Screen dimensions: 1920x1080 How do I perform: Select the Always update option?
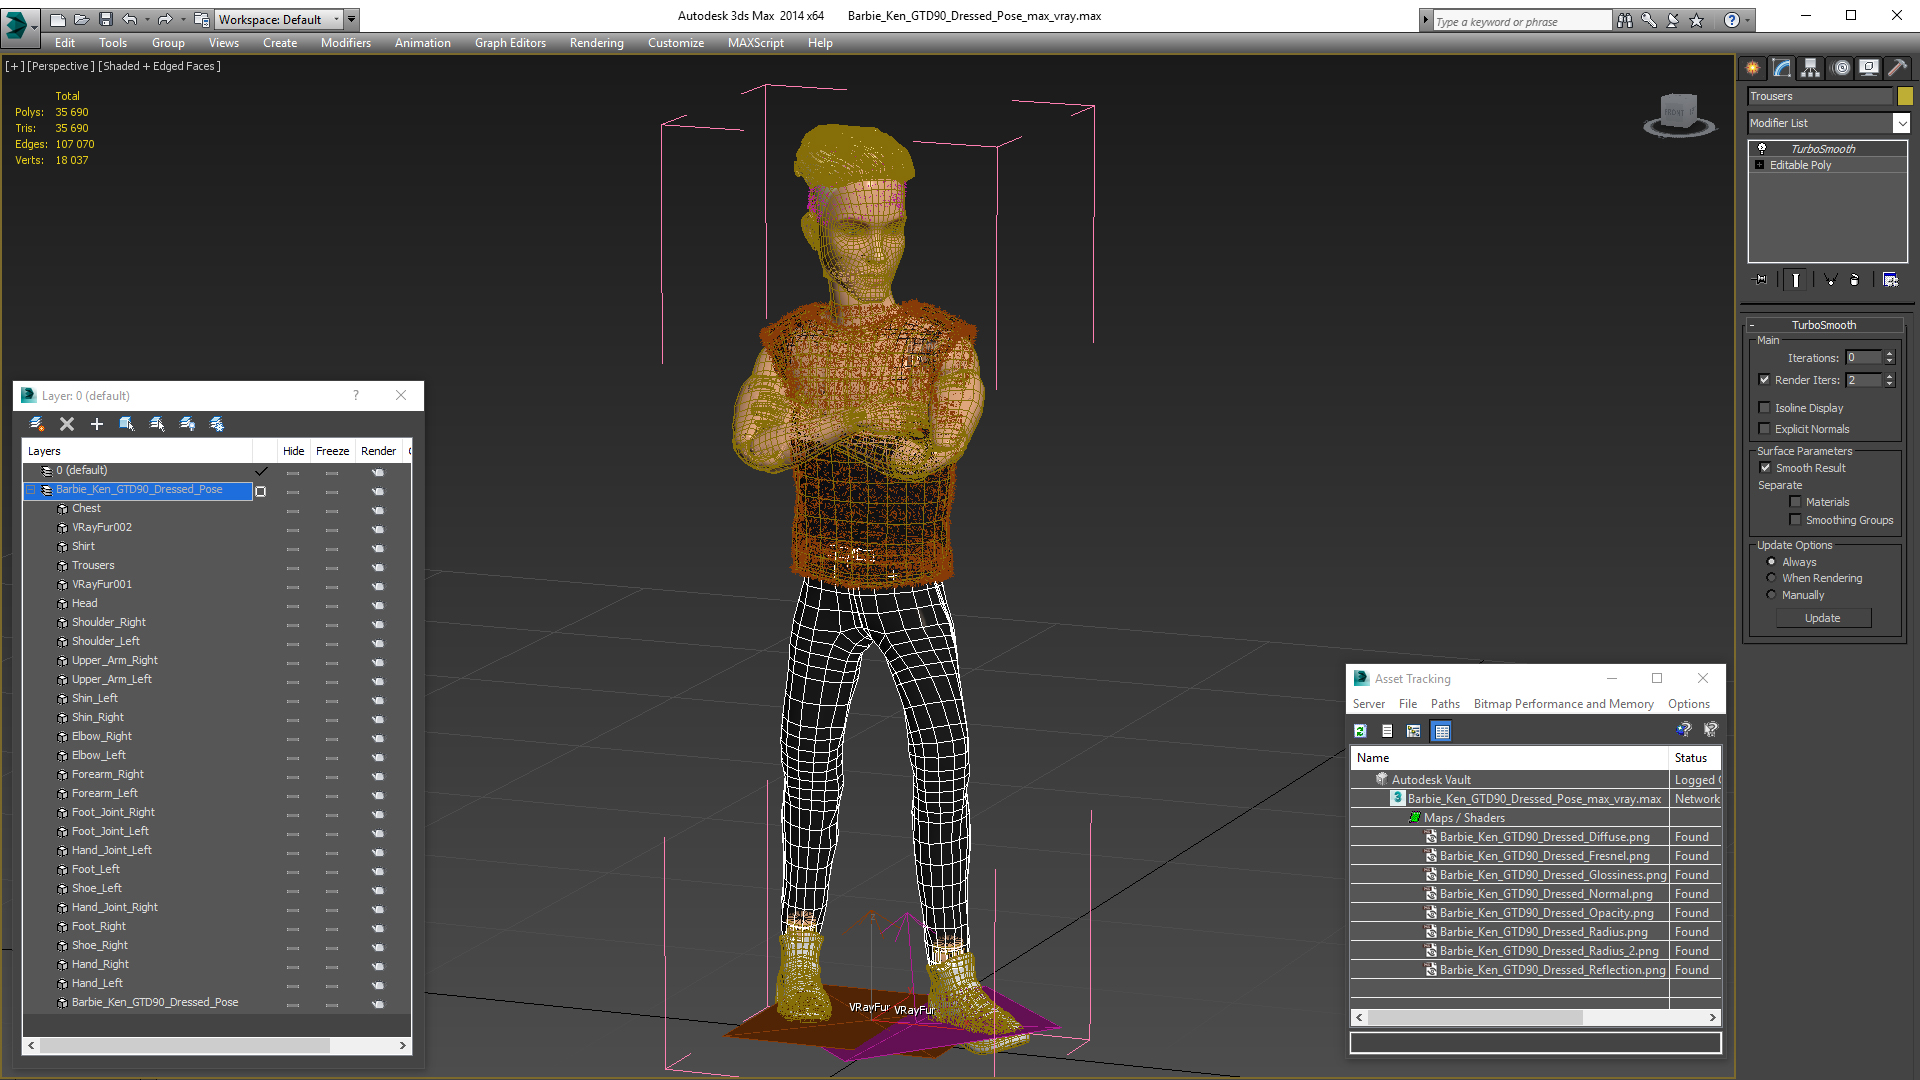[x=1771, y=561]
